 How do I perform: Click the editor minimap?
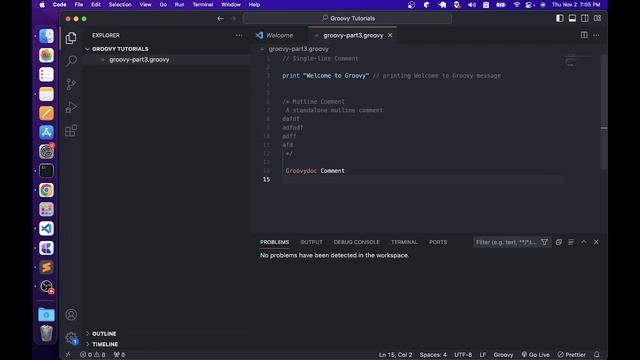click(578, 61)
